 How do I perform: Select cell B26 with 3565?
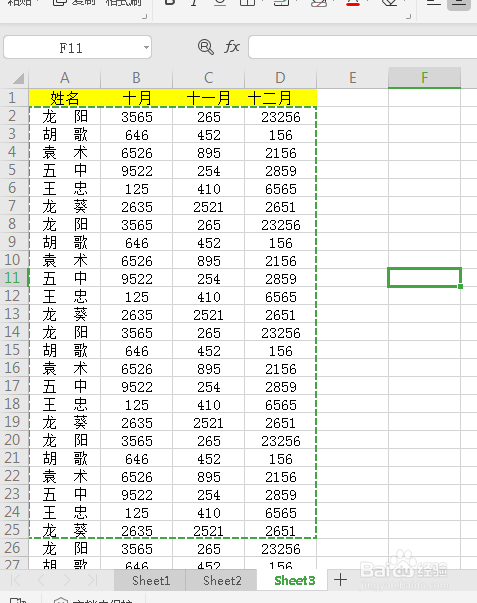(137, 548)
